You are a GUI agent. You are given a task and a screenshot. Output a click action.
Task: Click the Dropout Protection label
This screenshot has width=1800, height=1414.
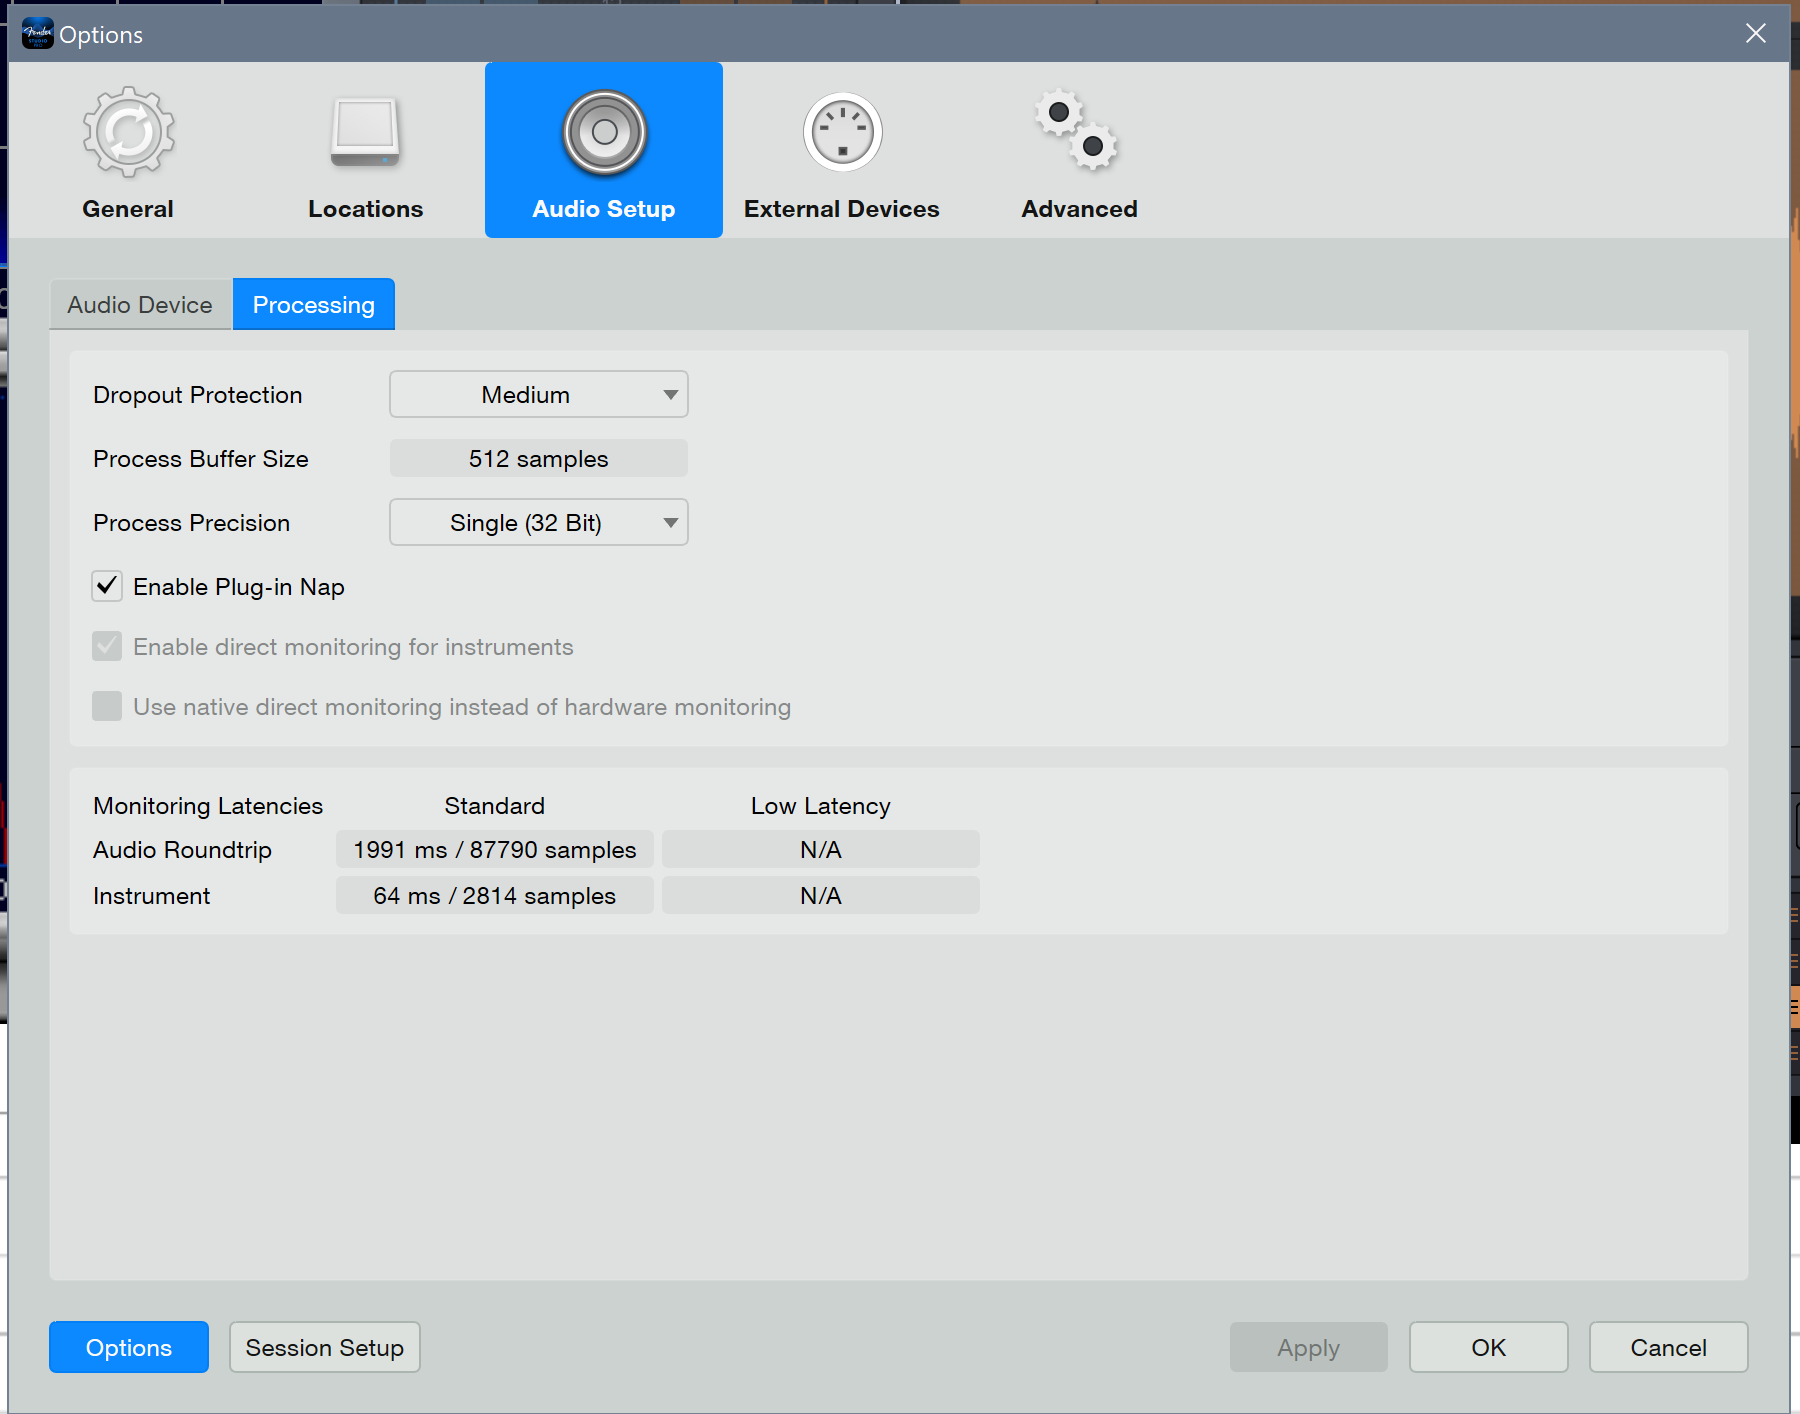click(x=198, y=395)
